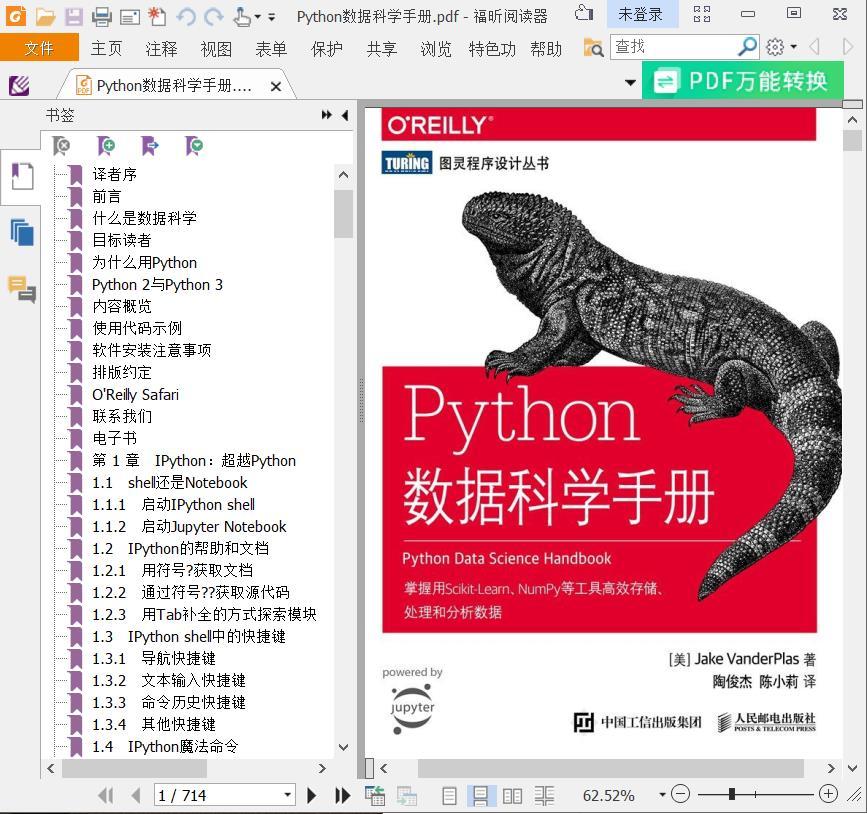Image resolution: width=867 pixels, height=814 pixels.
Task: Click in the 查找 search field
Action: coord(673,47)
